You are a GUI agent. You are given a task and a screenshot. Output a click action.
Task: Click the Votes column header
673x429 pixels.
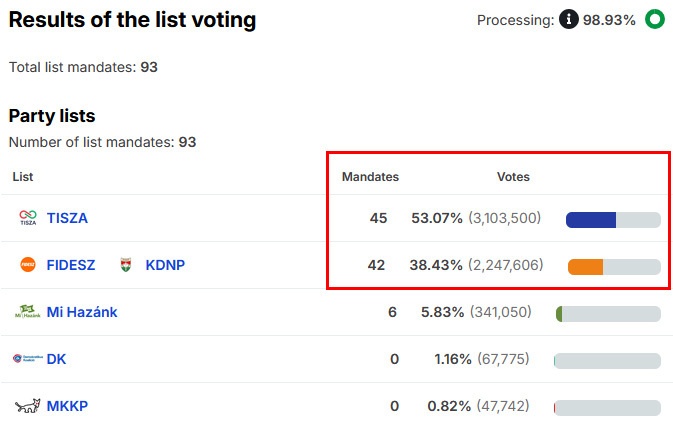(x=513, y=177)
